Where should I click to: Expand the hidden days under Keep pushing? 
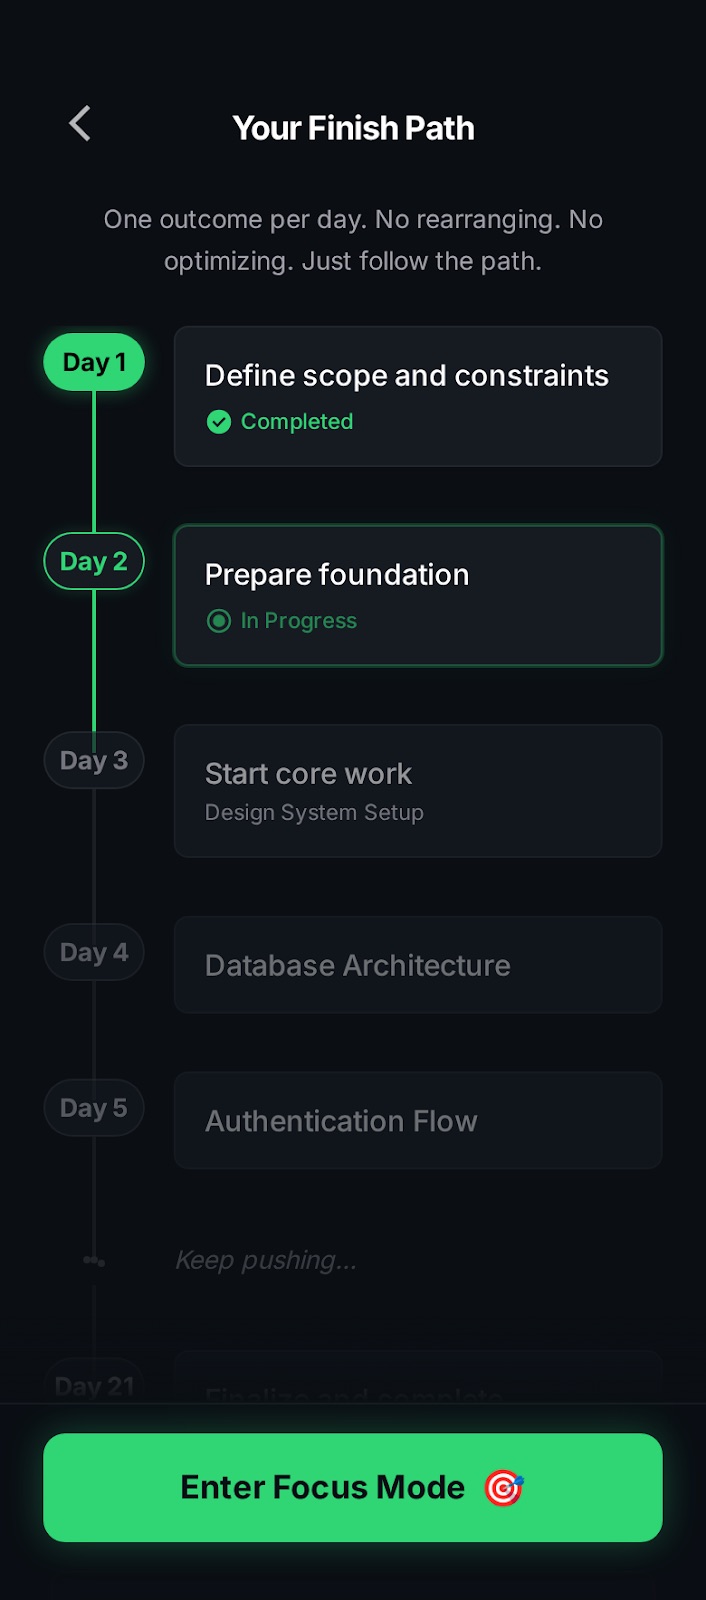(266, 1259)
